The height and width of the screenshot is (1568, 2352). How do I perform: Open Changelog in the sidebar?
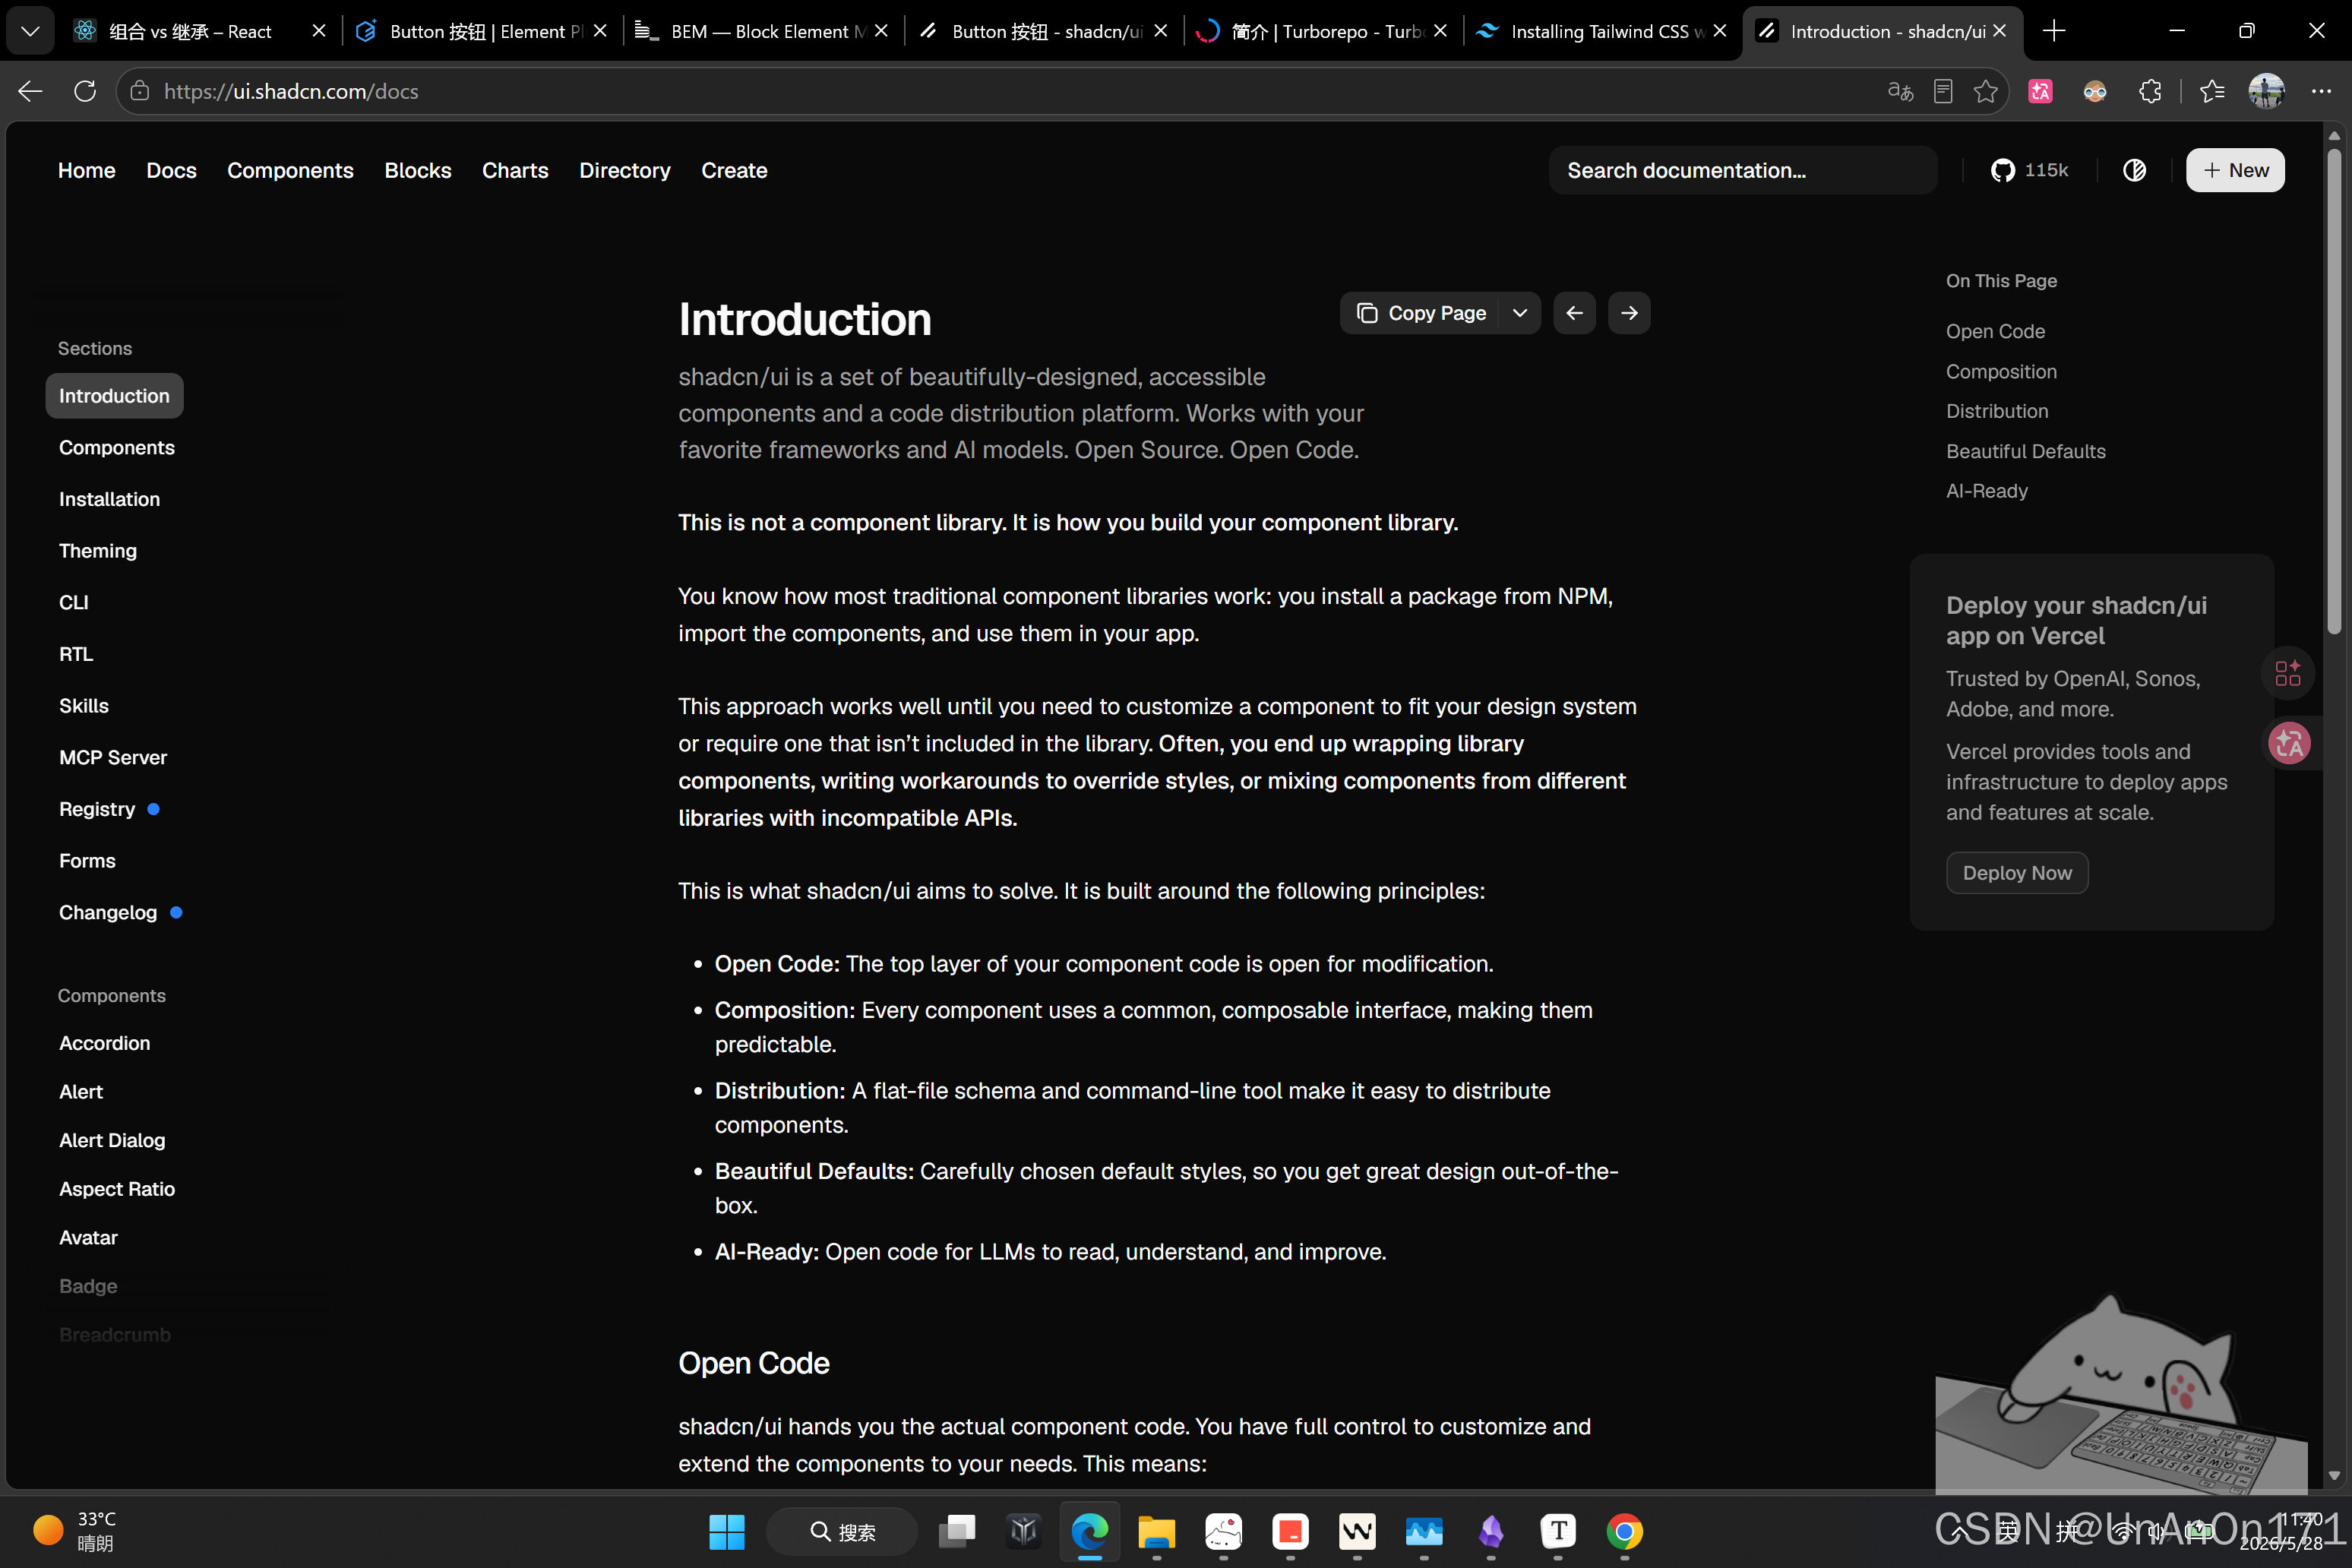click(108, 912)
